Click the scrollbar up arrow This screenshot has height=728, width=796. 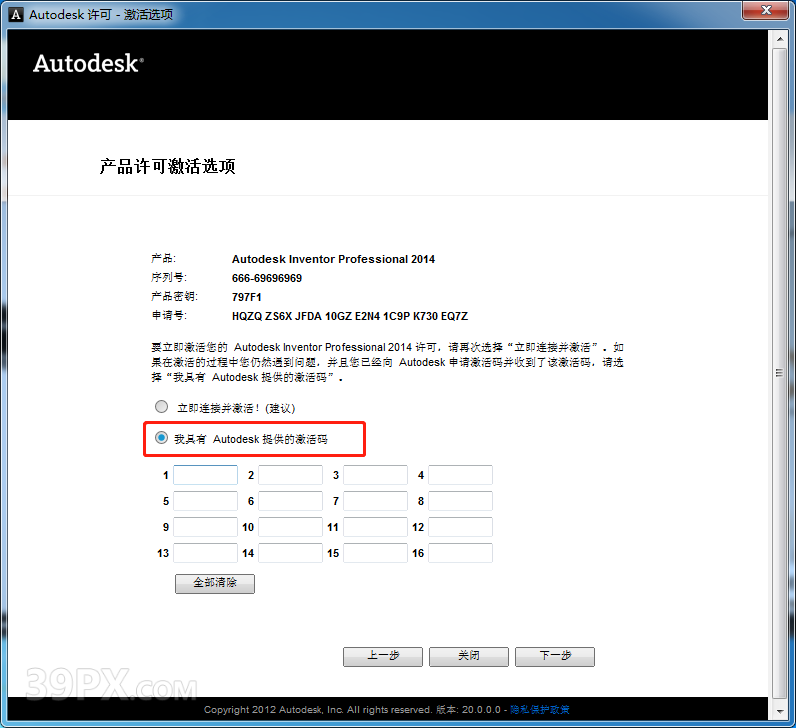(780, 39)
